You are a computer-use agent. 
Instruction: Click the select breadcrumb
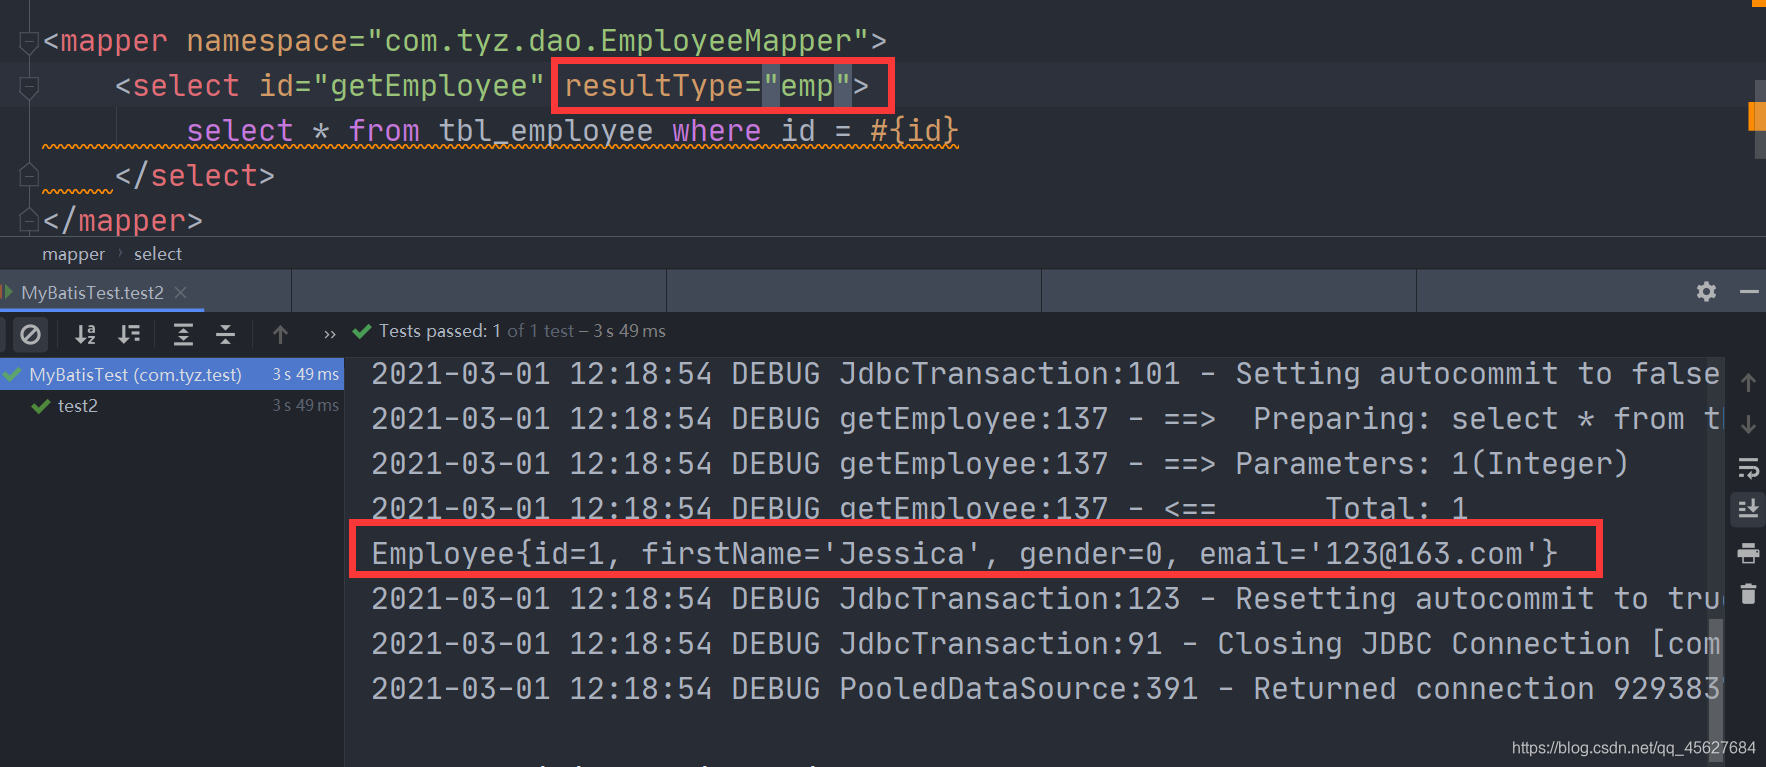pyautogui.click(x=158, y=254)
